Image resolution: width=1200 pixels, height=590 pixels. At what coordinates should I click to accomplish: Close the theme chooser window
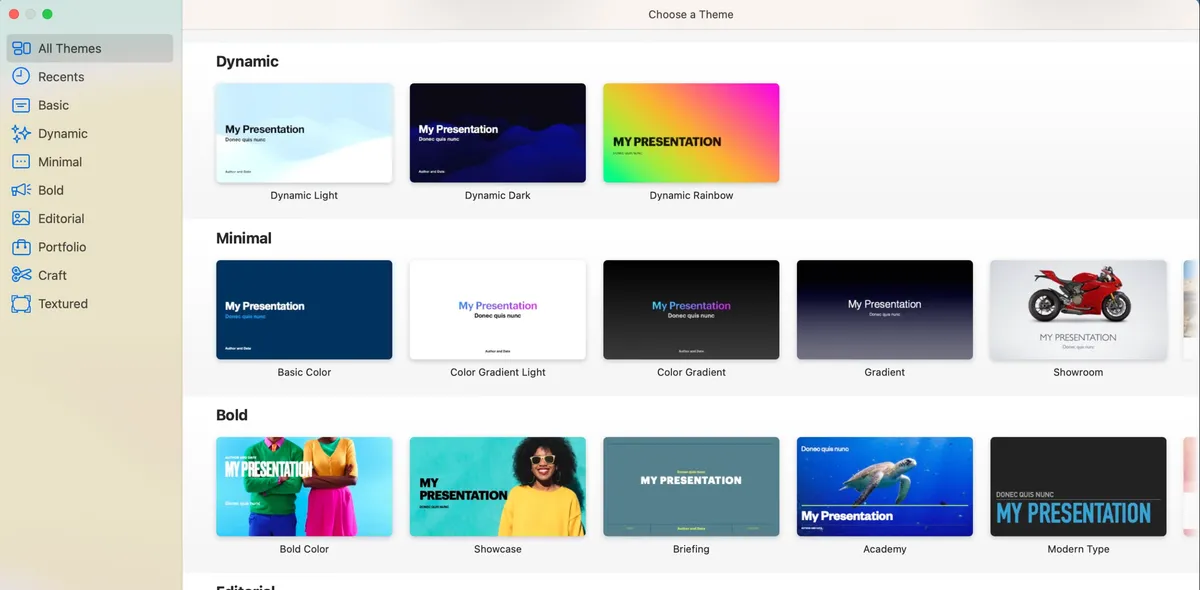[x=14, y=14]
